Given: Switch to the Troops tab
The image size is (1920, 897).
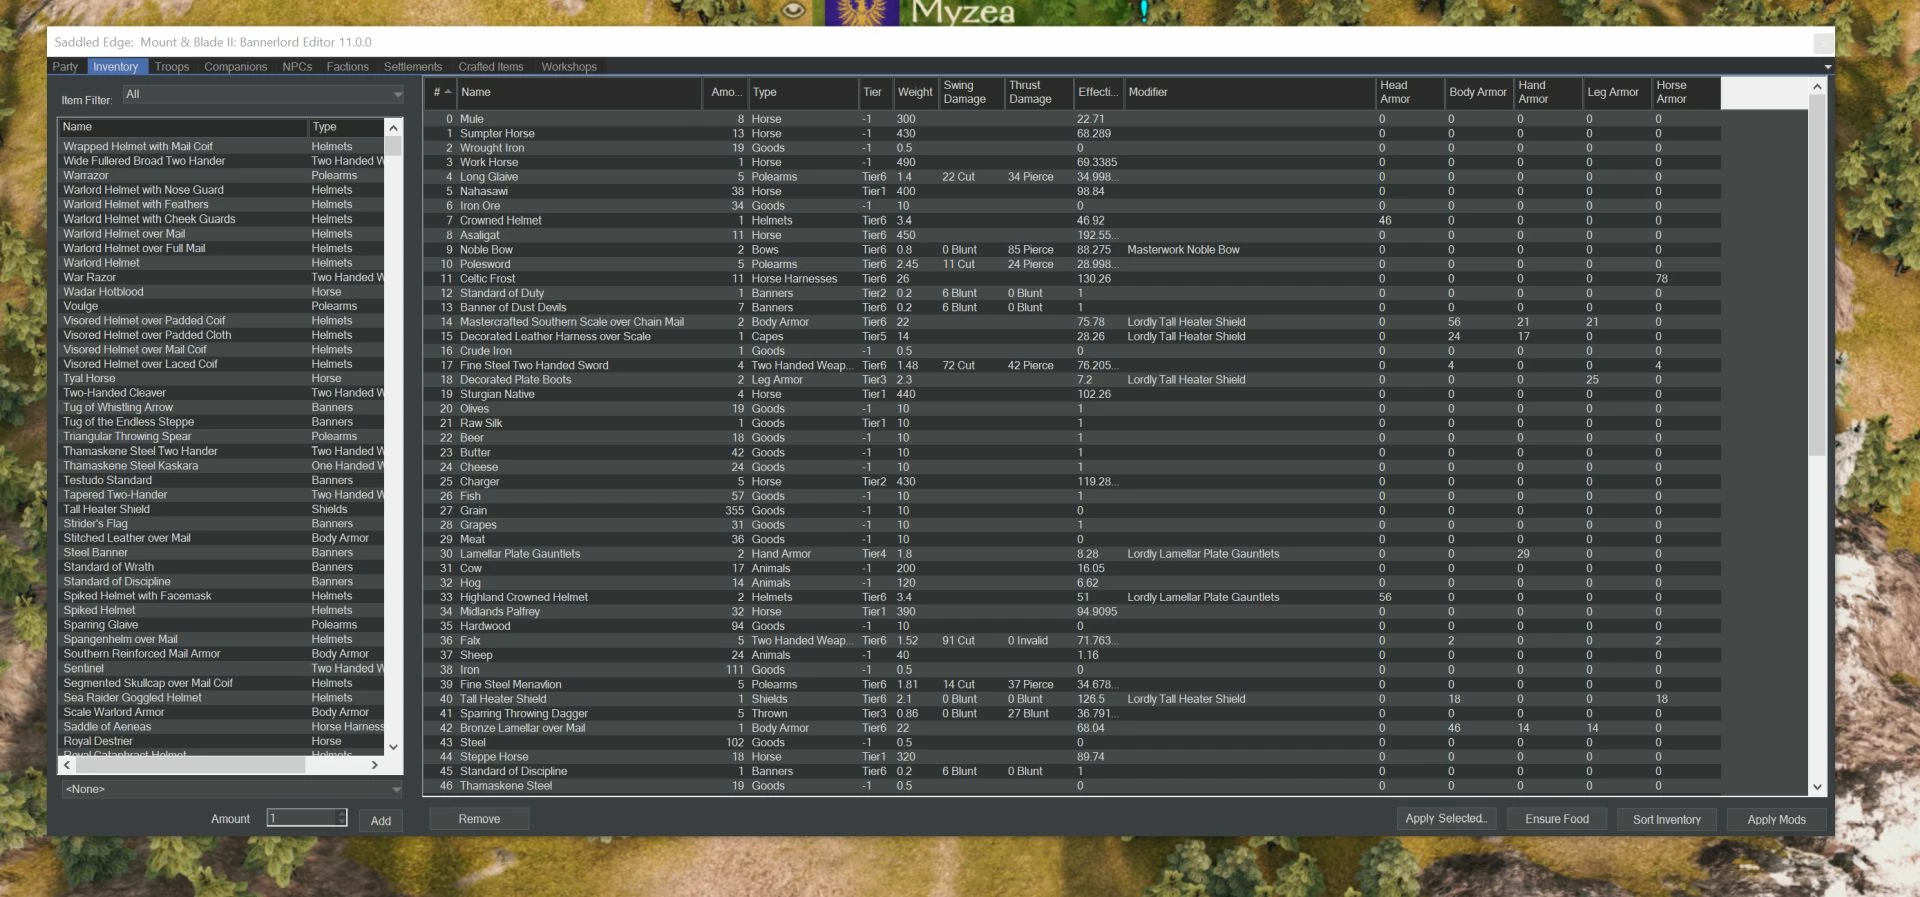Looking at the screenshot, I should tap(172, 67).
